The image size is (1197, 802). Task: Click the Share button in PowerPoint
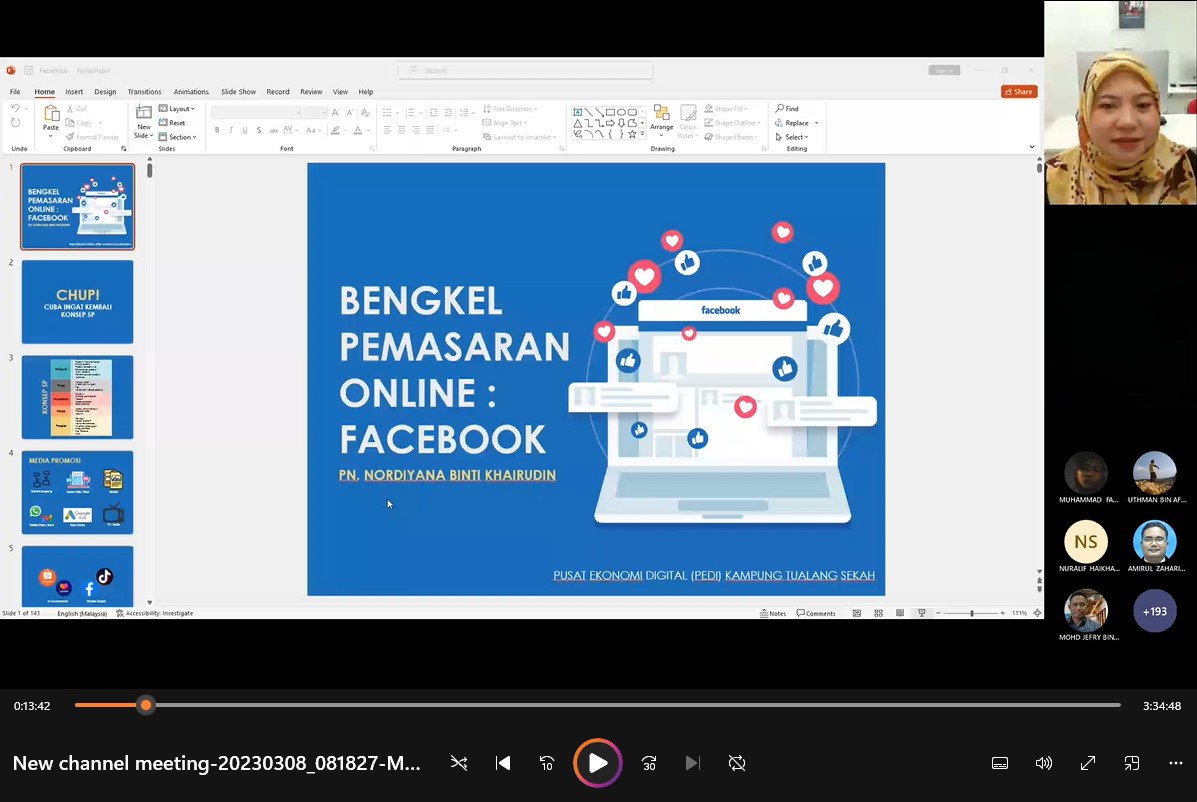point(1018,92)
